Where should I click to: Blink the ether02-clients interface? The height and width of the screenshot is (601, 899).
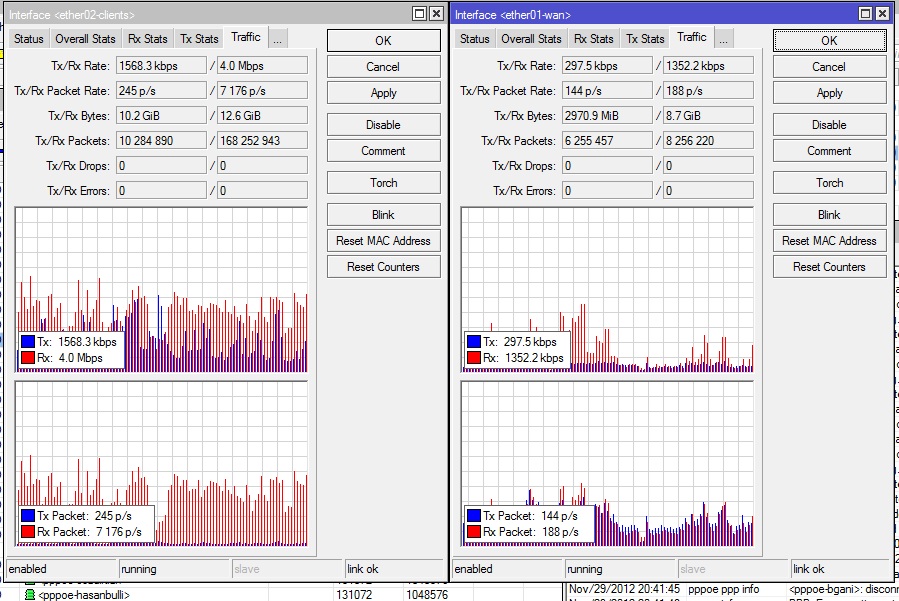[x=384, y=214]
